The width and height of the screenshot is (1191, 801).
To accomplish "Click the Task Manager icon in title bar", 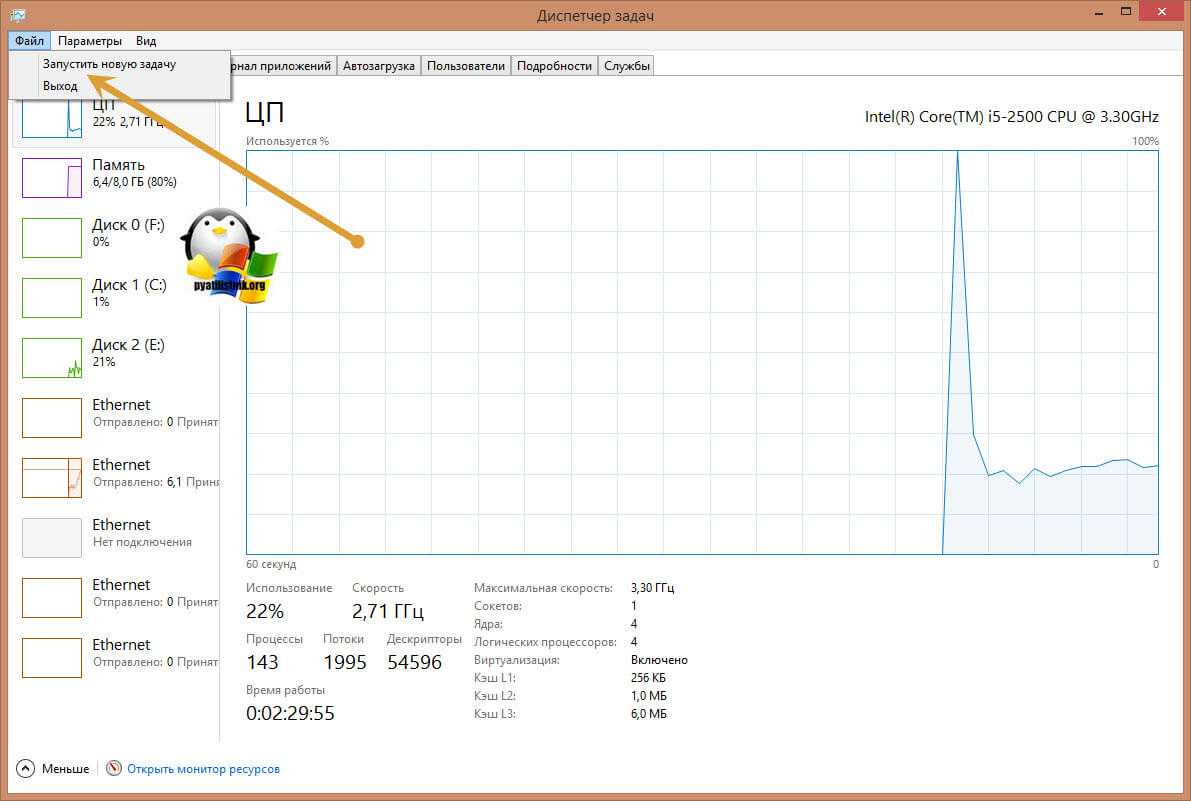I will coord(19,16).
